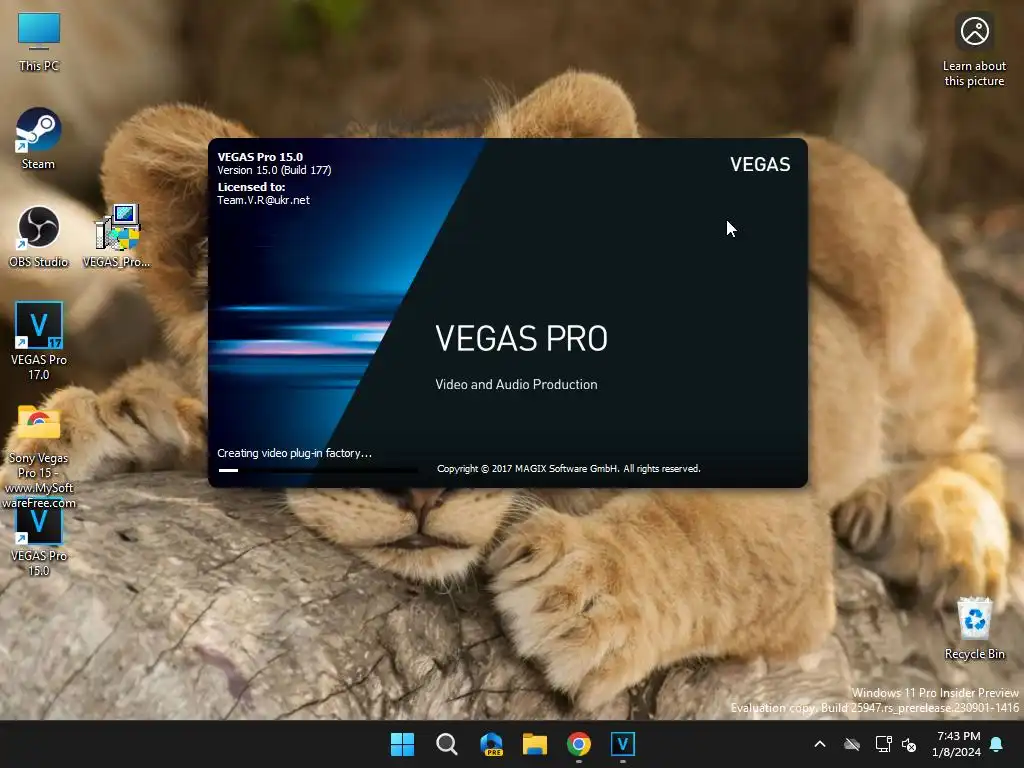Click 'Team.V.R@ukr.net' license text
The width and height of the screenshot is (1024, 768).
pos(264,200)
